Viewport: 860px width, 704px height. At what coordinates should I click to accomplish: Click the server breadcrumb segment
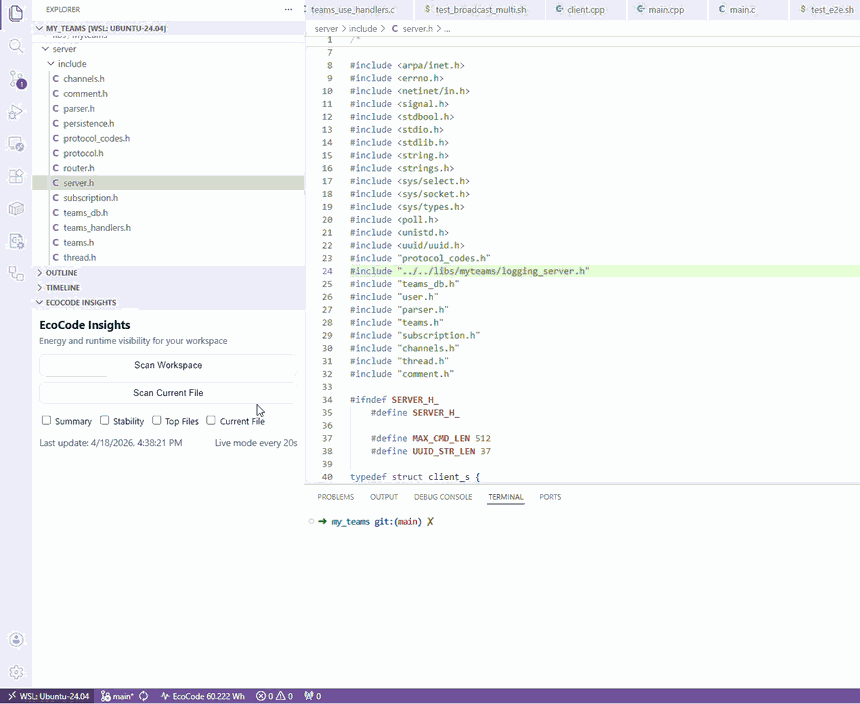point(326,29)
